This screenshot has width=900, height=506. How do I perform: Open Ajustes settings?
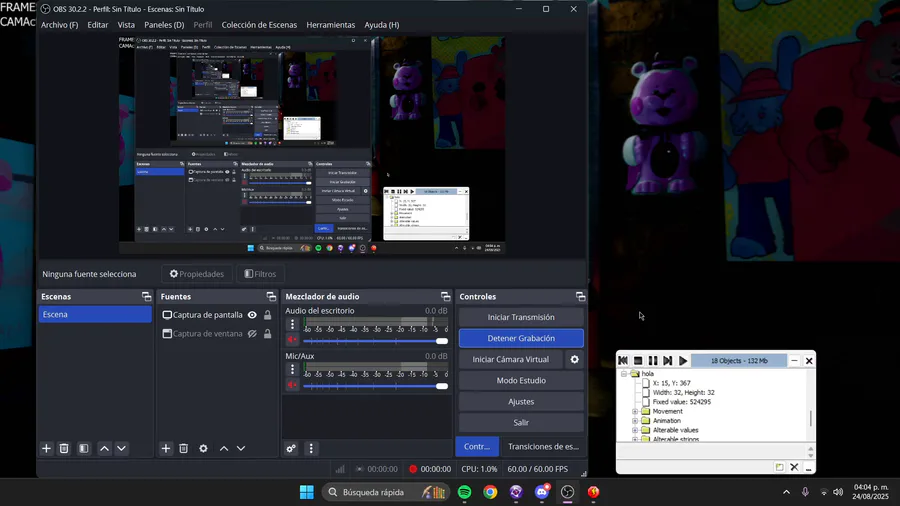(521, 402)
